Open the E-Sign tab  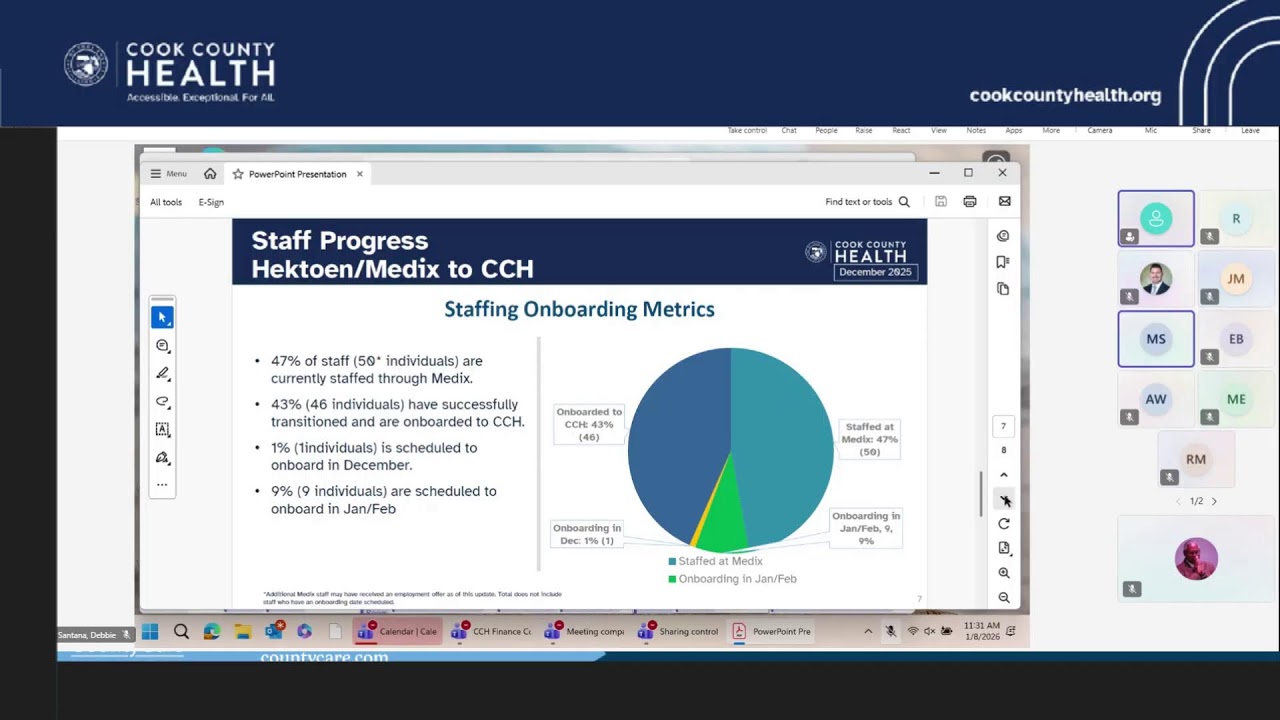[x=211, y=202]
